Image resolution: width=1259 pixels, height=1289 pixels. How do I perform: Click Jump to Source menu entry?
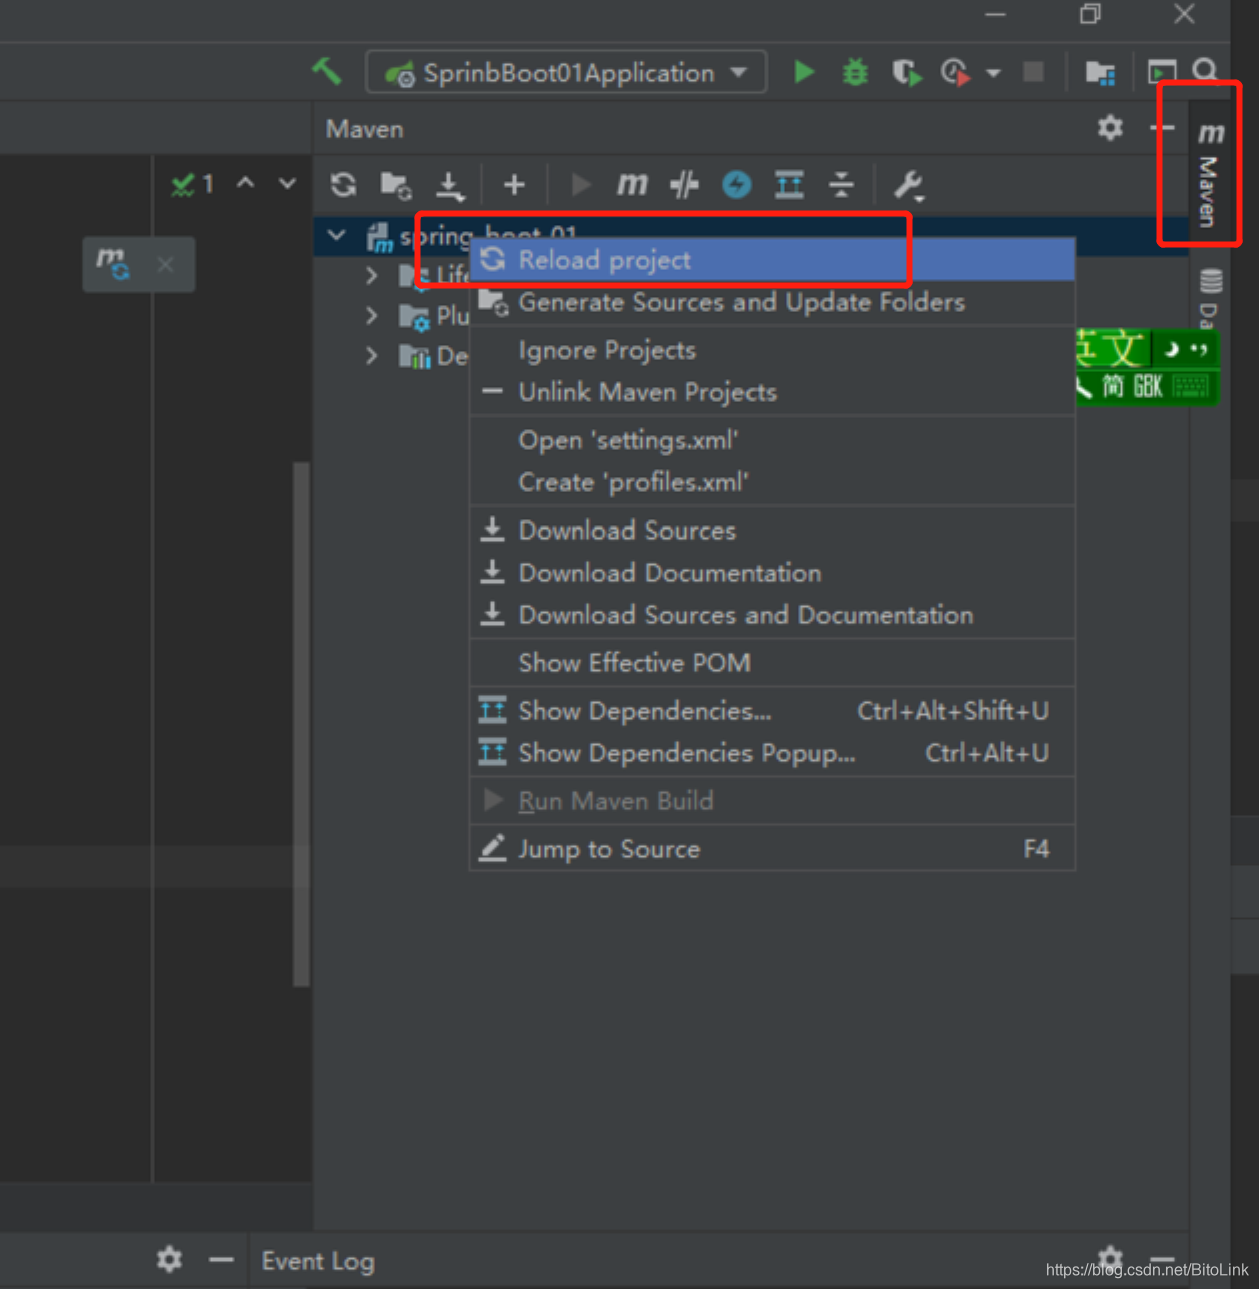tap(772, 849)
